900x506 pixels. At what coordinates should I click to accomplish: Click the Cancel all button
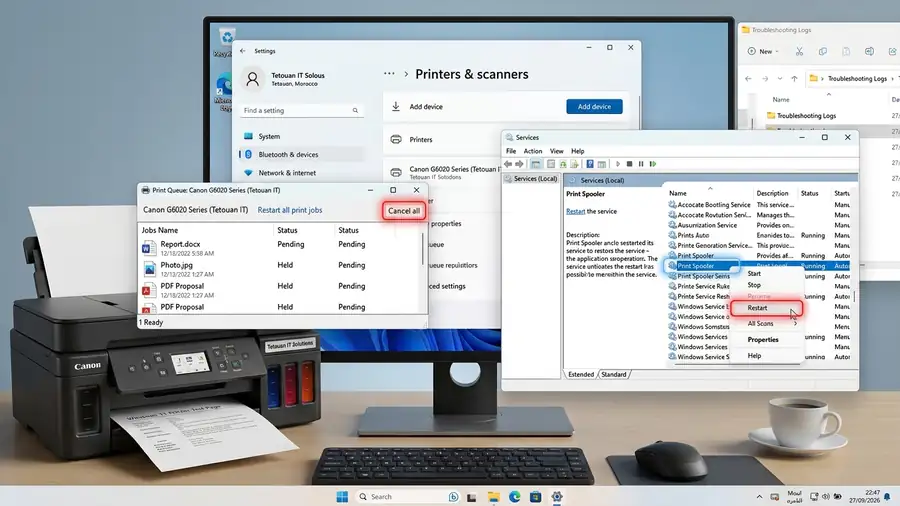tap(404, 211)
